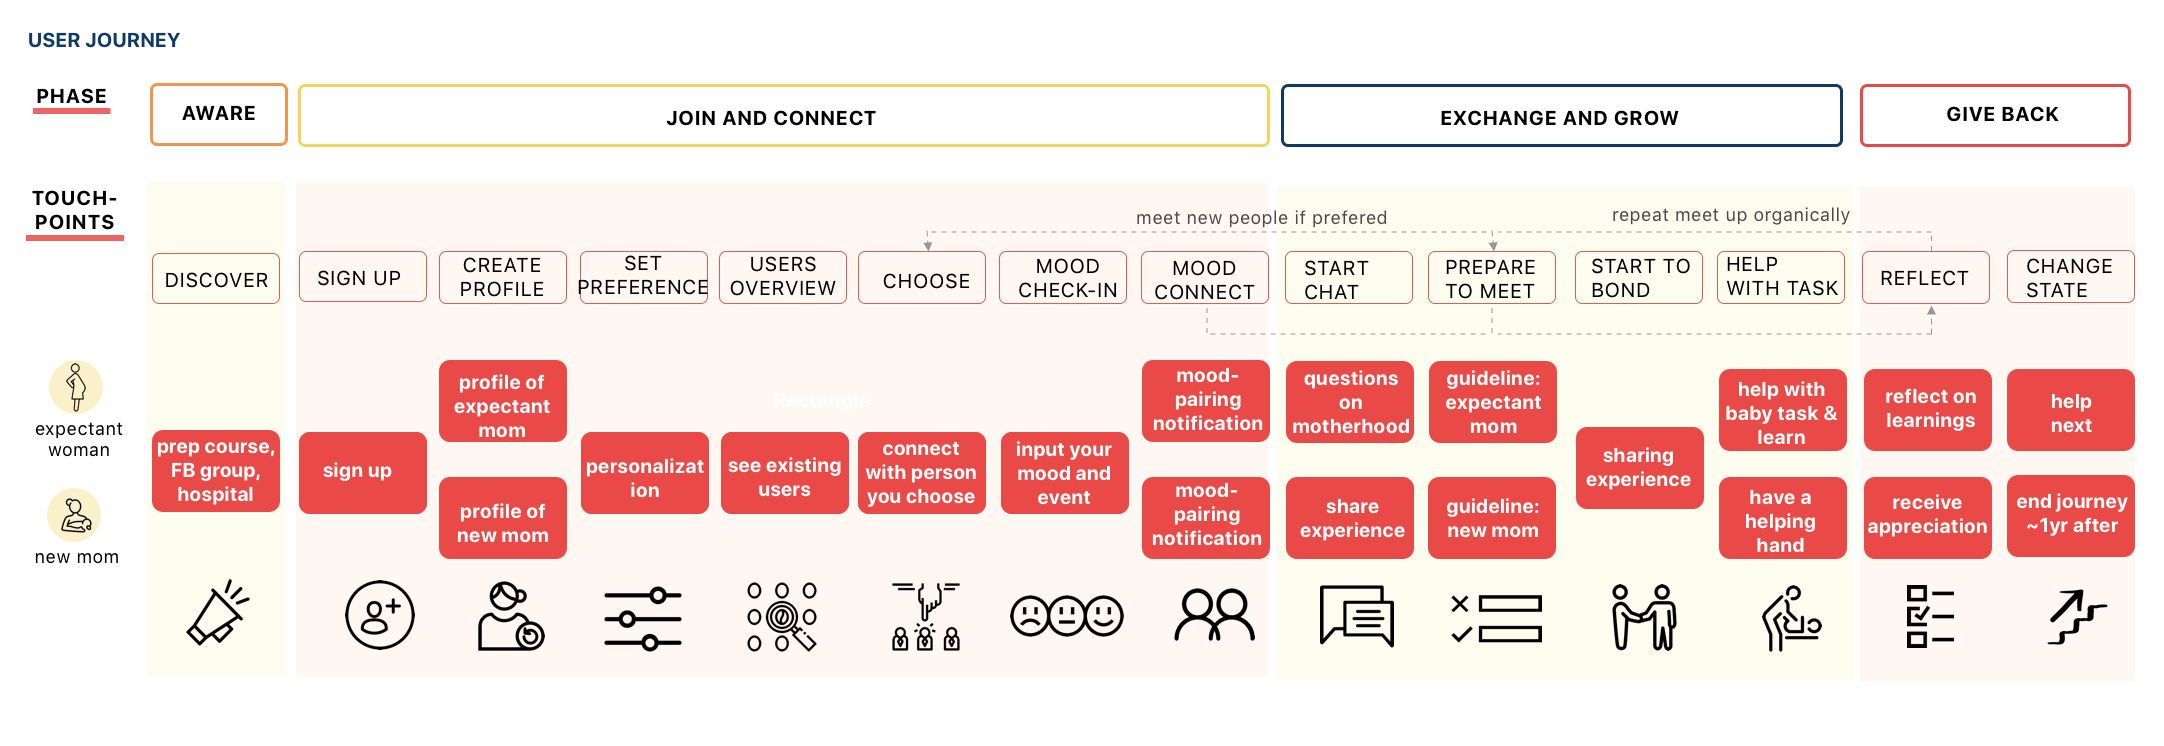The height and width of the screenshot is (746, 2164).
Task: Click the sliders icon under Set Preference
Action: (x=643, y=619)
